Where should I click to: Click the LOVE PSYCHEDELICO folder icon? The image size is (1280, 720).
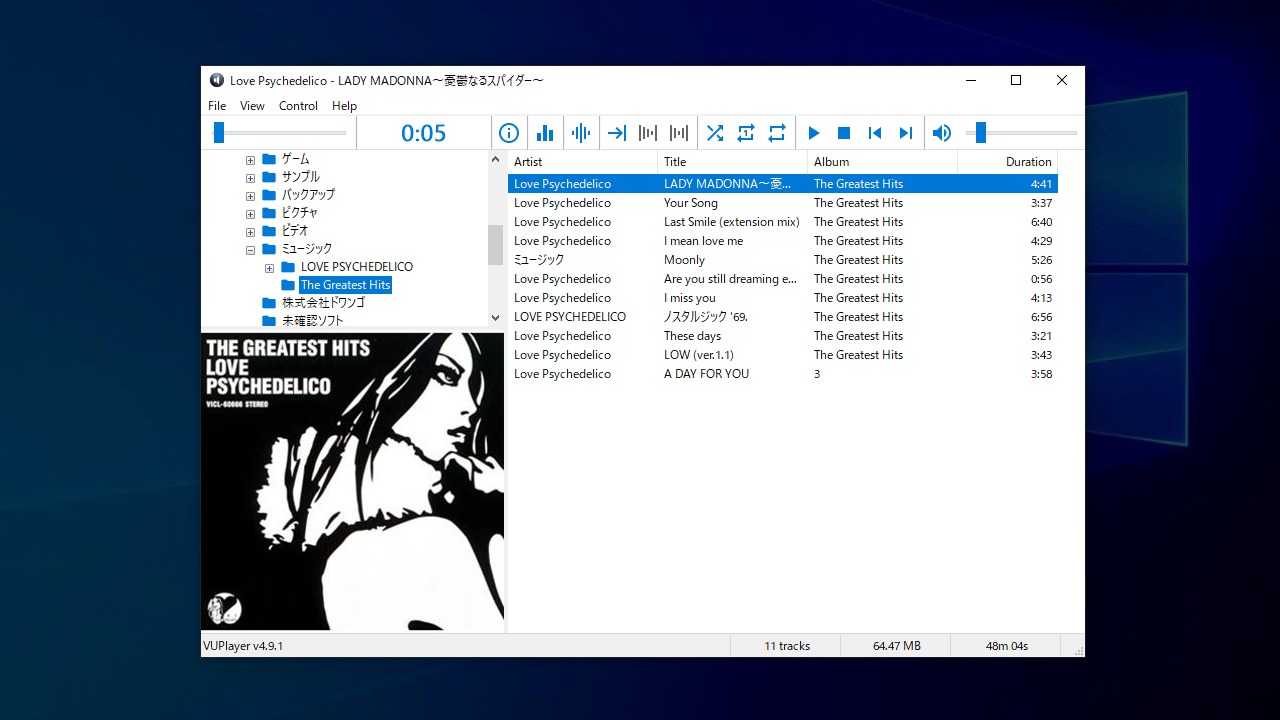pyautogui.click(x=288, y=267)
